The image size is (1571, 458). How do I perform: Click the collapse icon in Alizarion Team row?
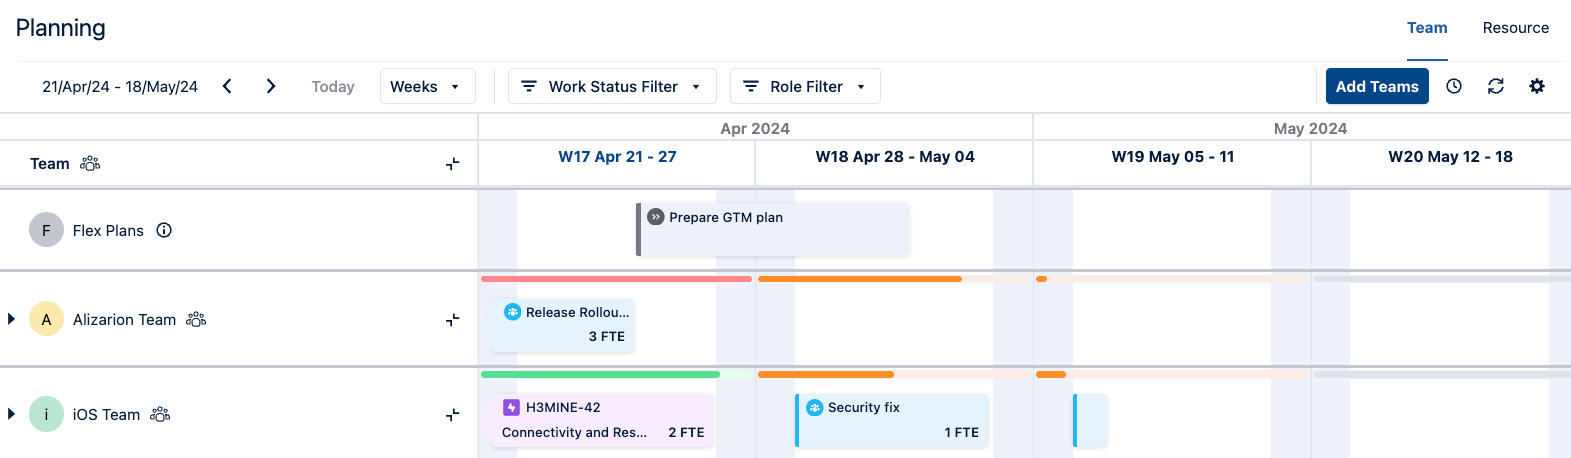452,320
